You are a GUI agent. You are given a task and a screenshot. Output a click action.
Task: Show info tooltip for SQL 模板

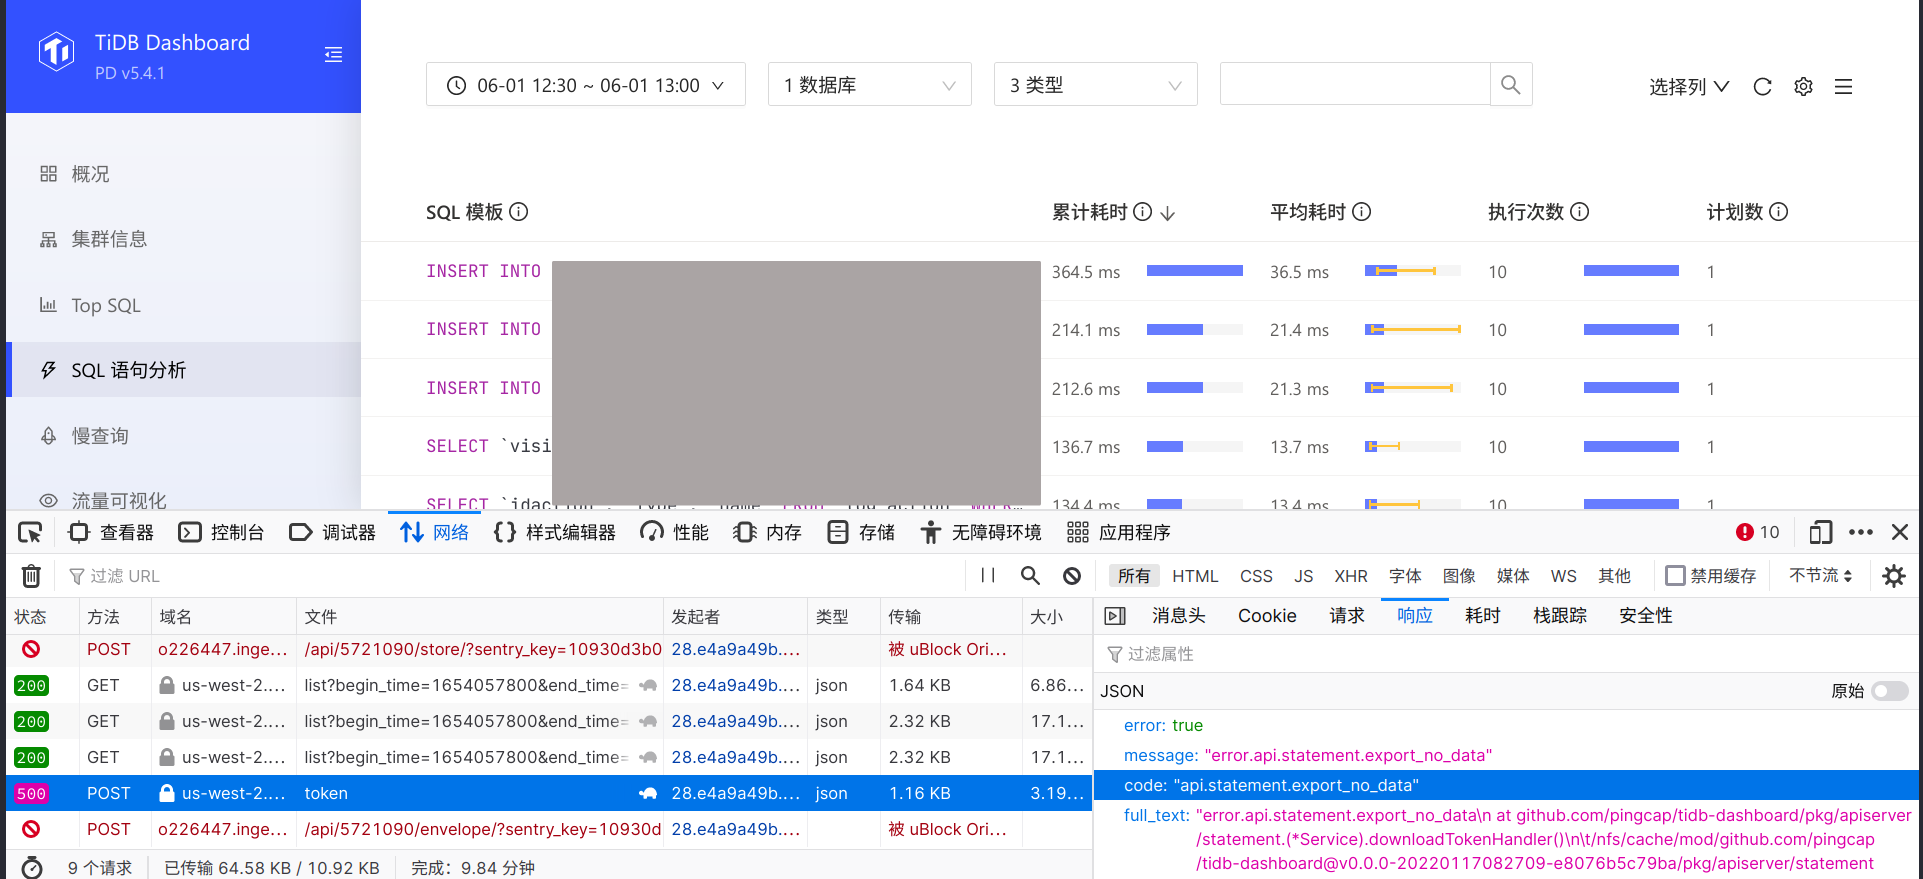(x=519, y=212)
